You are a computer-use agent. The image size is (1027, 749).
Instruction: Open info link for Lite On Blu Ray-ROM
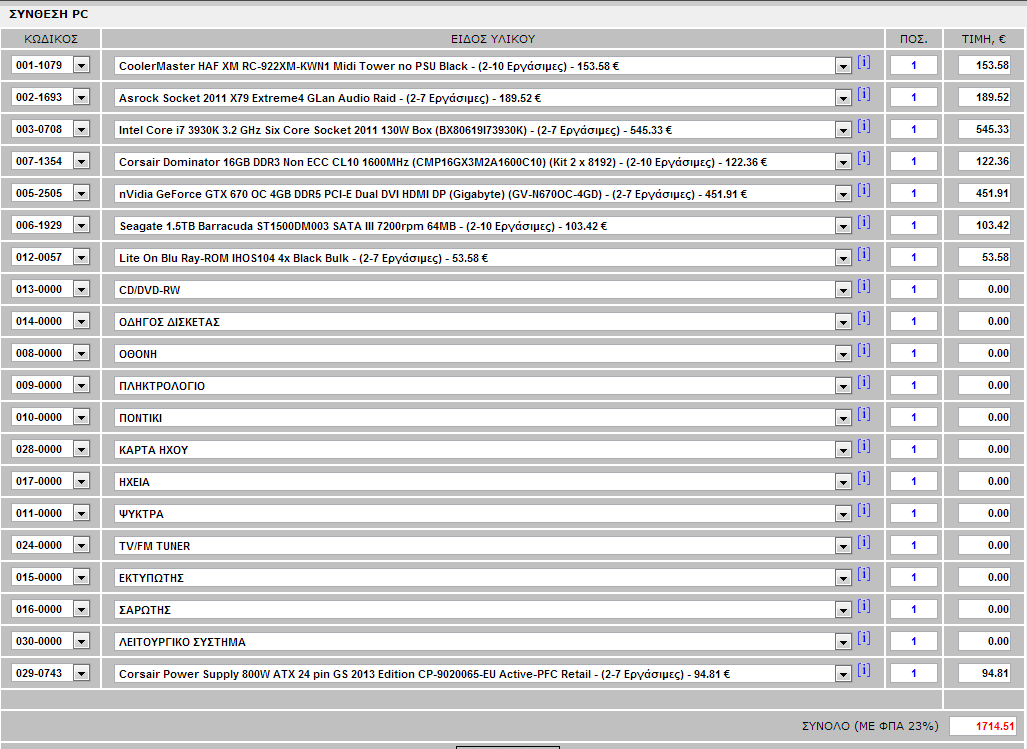pos(864,255)
